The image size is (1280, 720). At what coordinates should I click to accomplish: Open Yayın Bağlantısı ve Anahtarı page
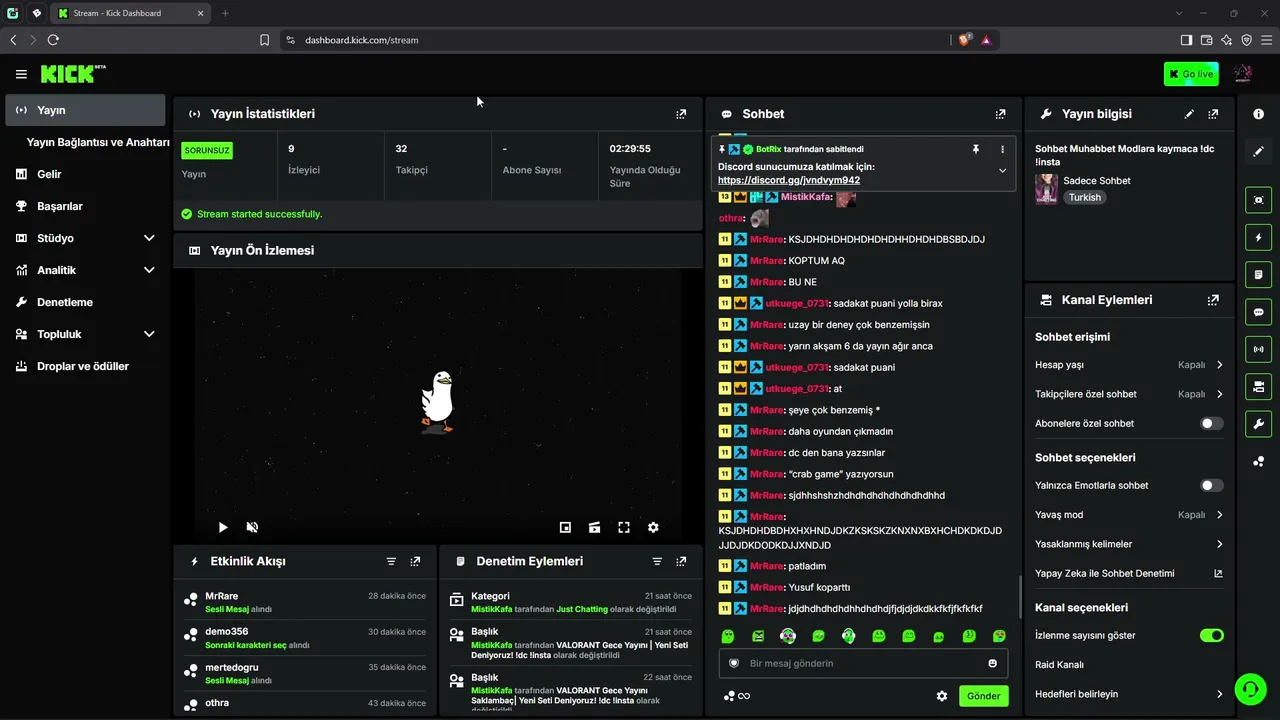[x=98, y=142]
